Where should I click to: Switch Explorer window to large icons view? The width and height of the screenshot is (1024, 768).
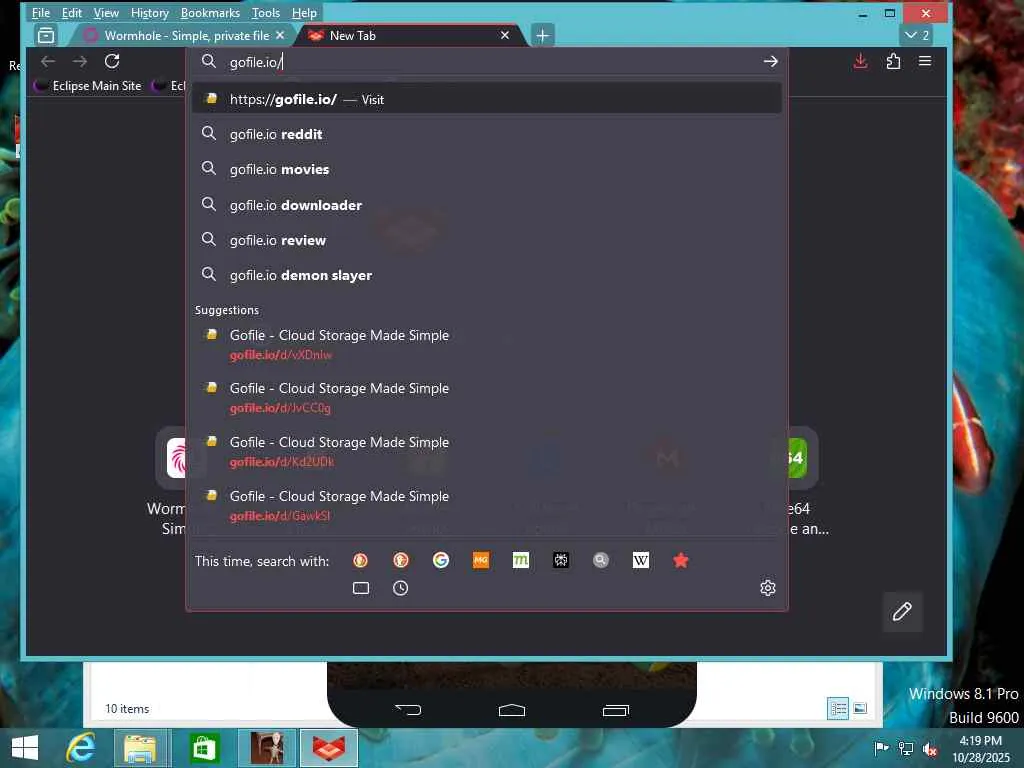(860, 709)
